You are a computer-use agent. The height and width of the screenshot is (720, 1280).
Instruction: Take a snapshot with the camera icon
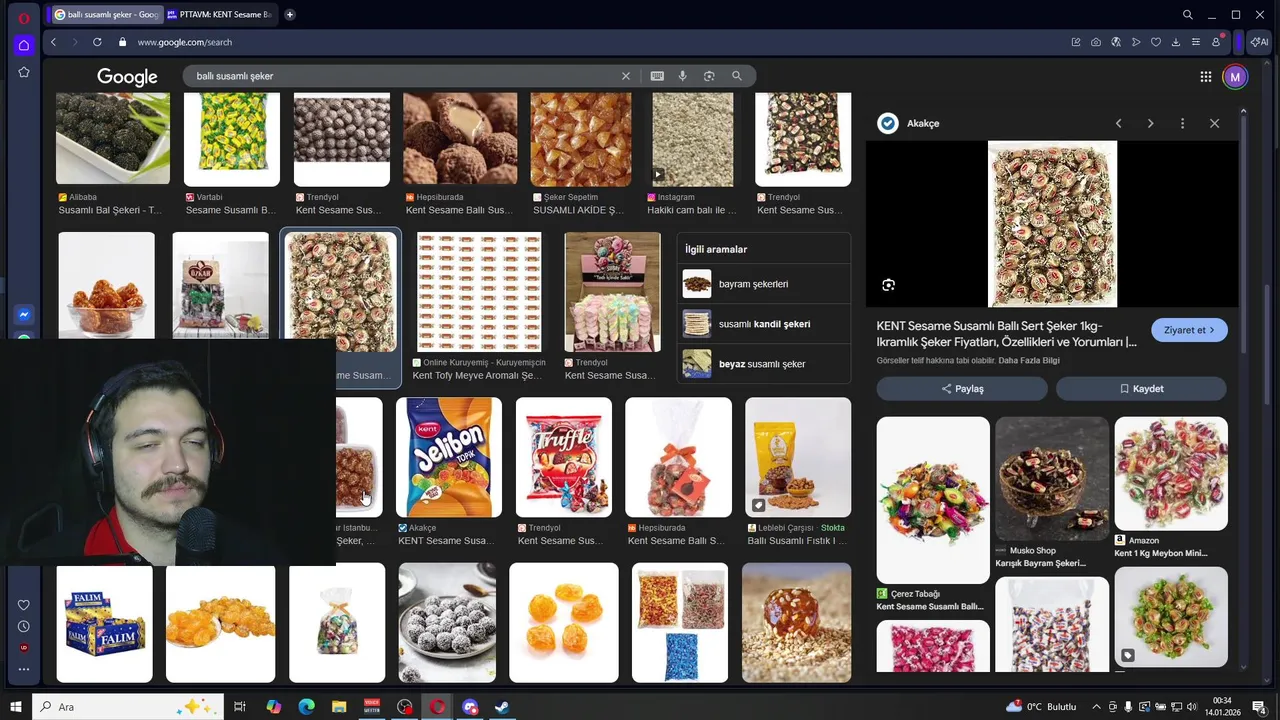pyautogui.click(x=1096, y=42)
